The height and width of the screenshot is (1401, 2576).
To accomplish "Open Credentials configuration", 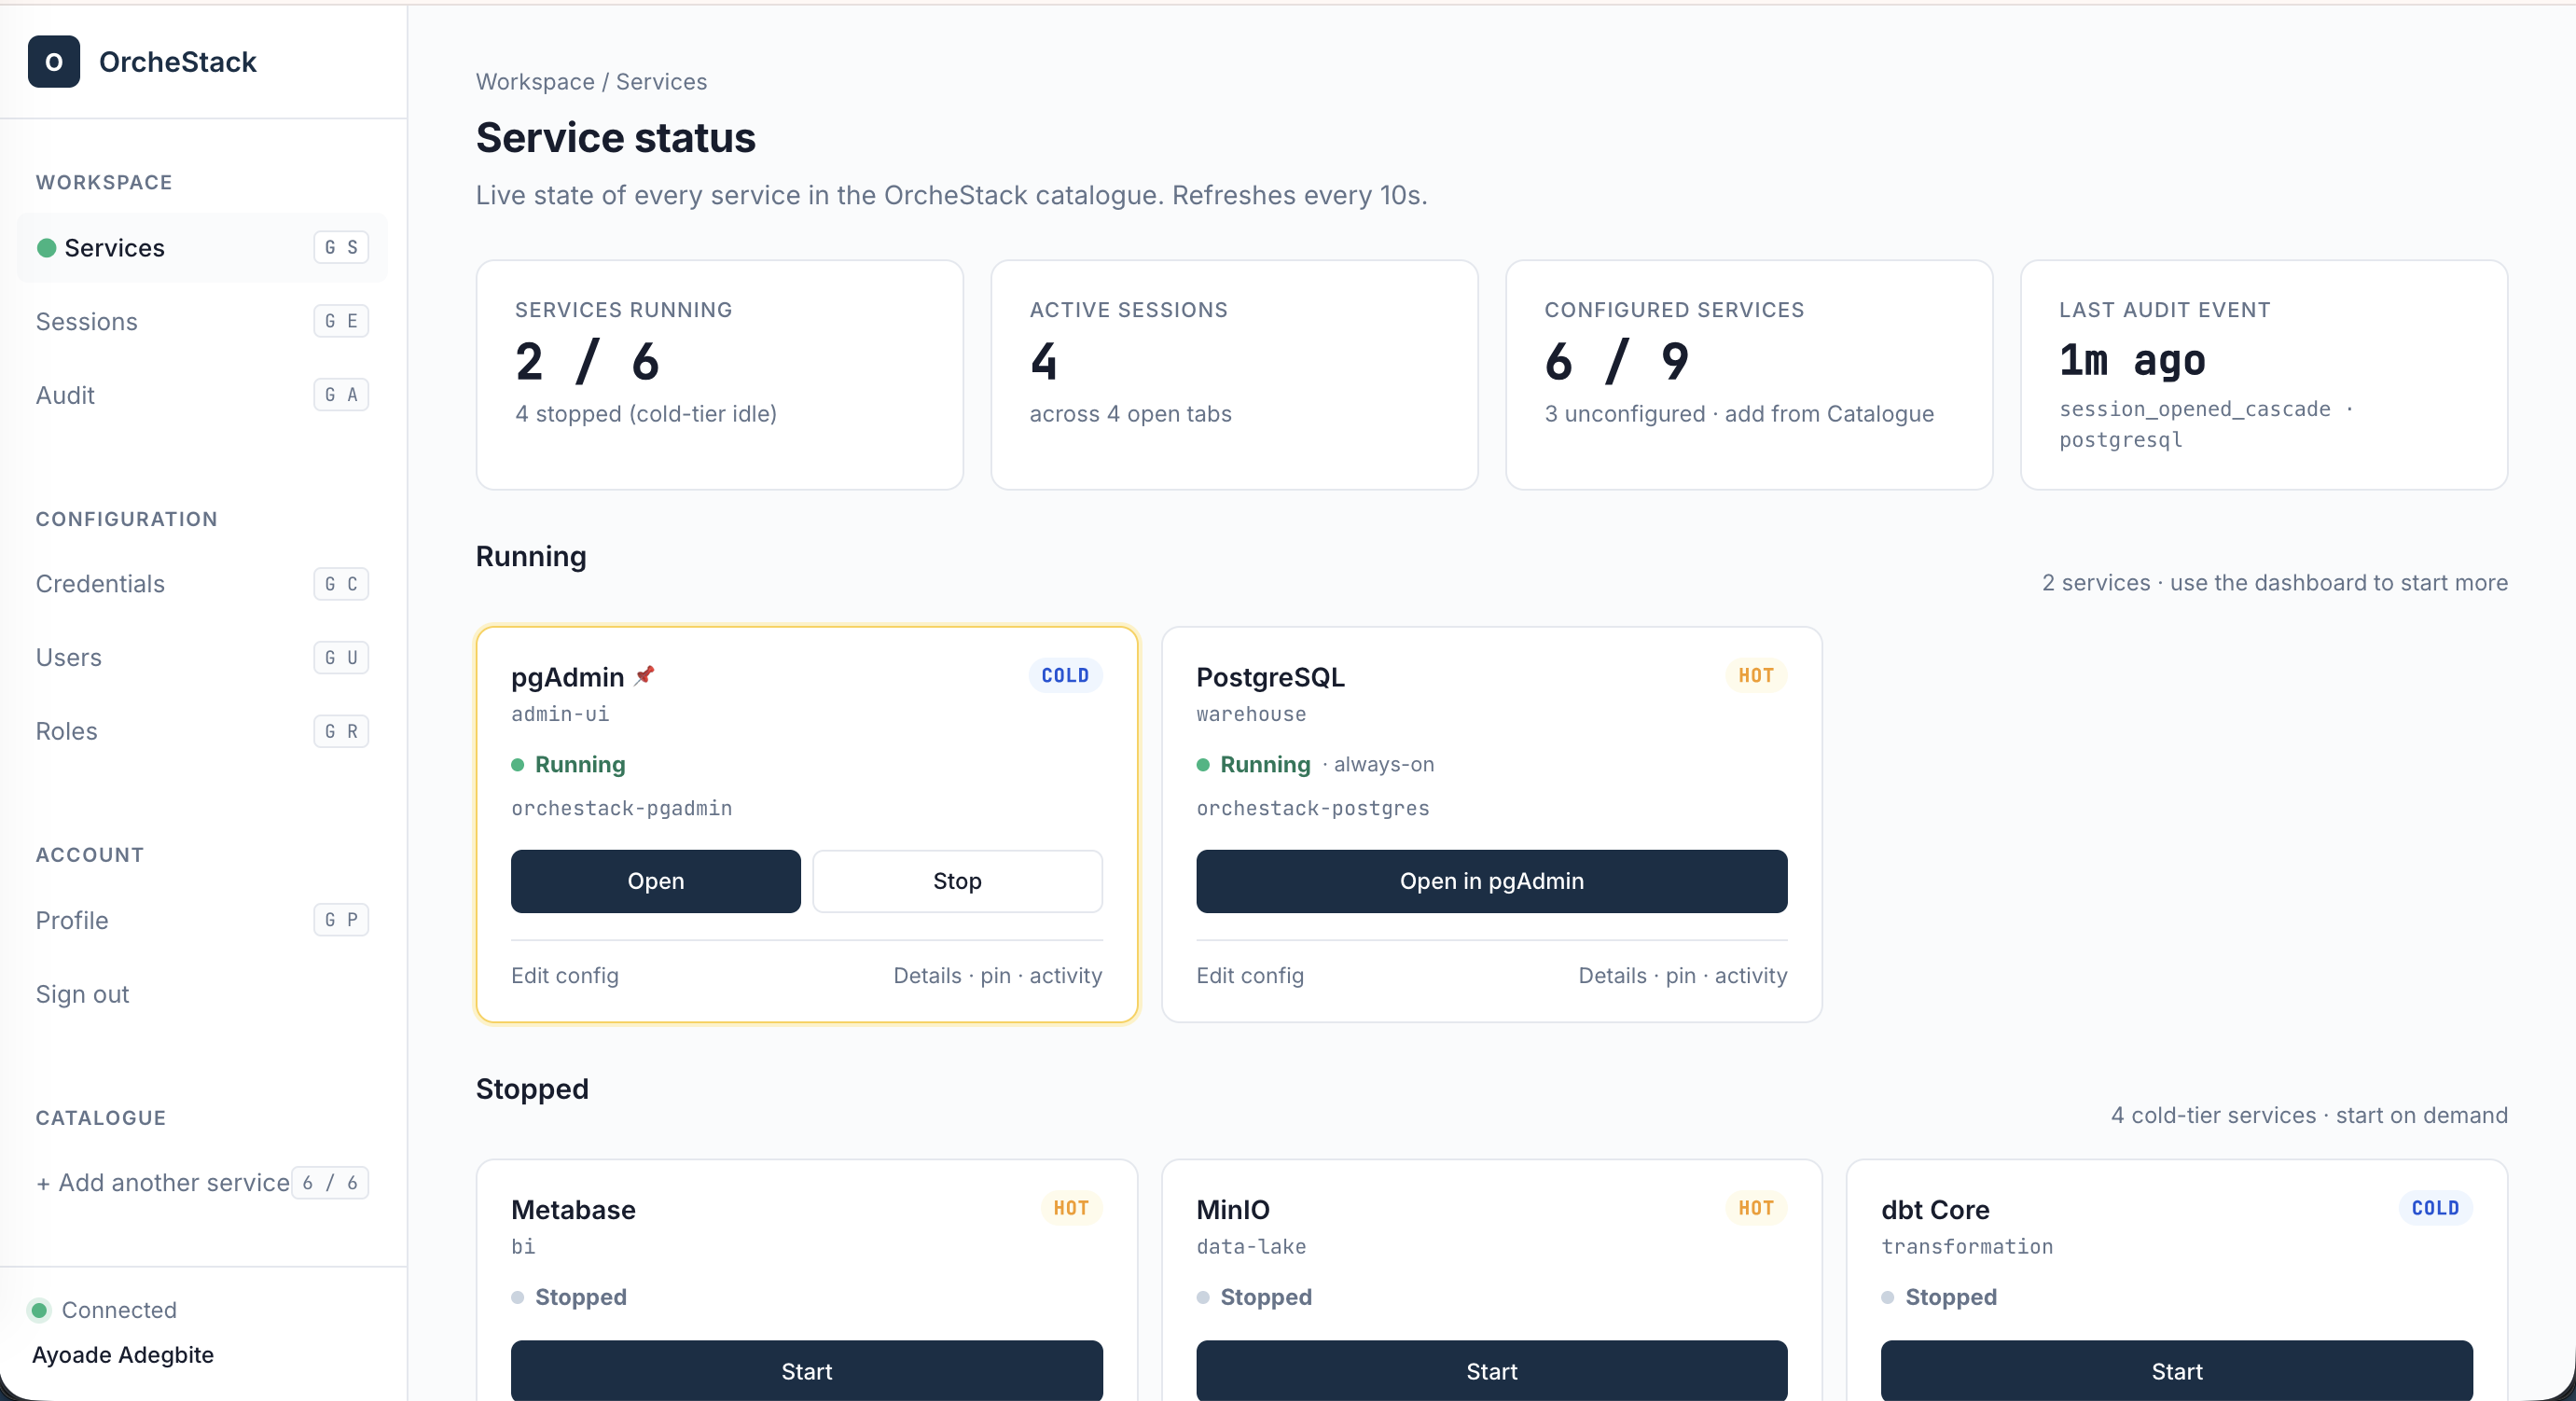I will tap(202, 584).
